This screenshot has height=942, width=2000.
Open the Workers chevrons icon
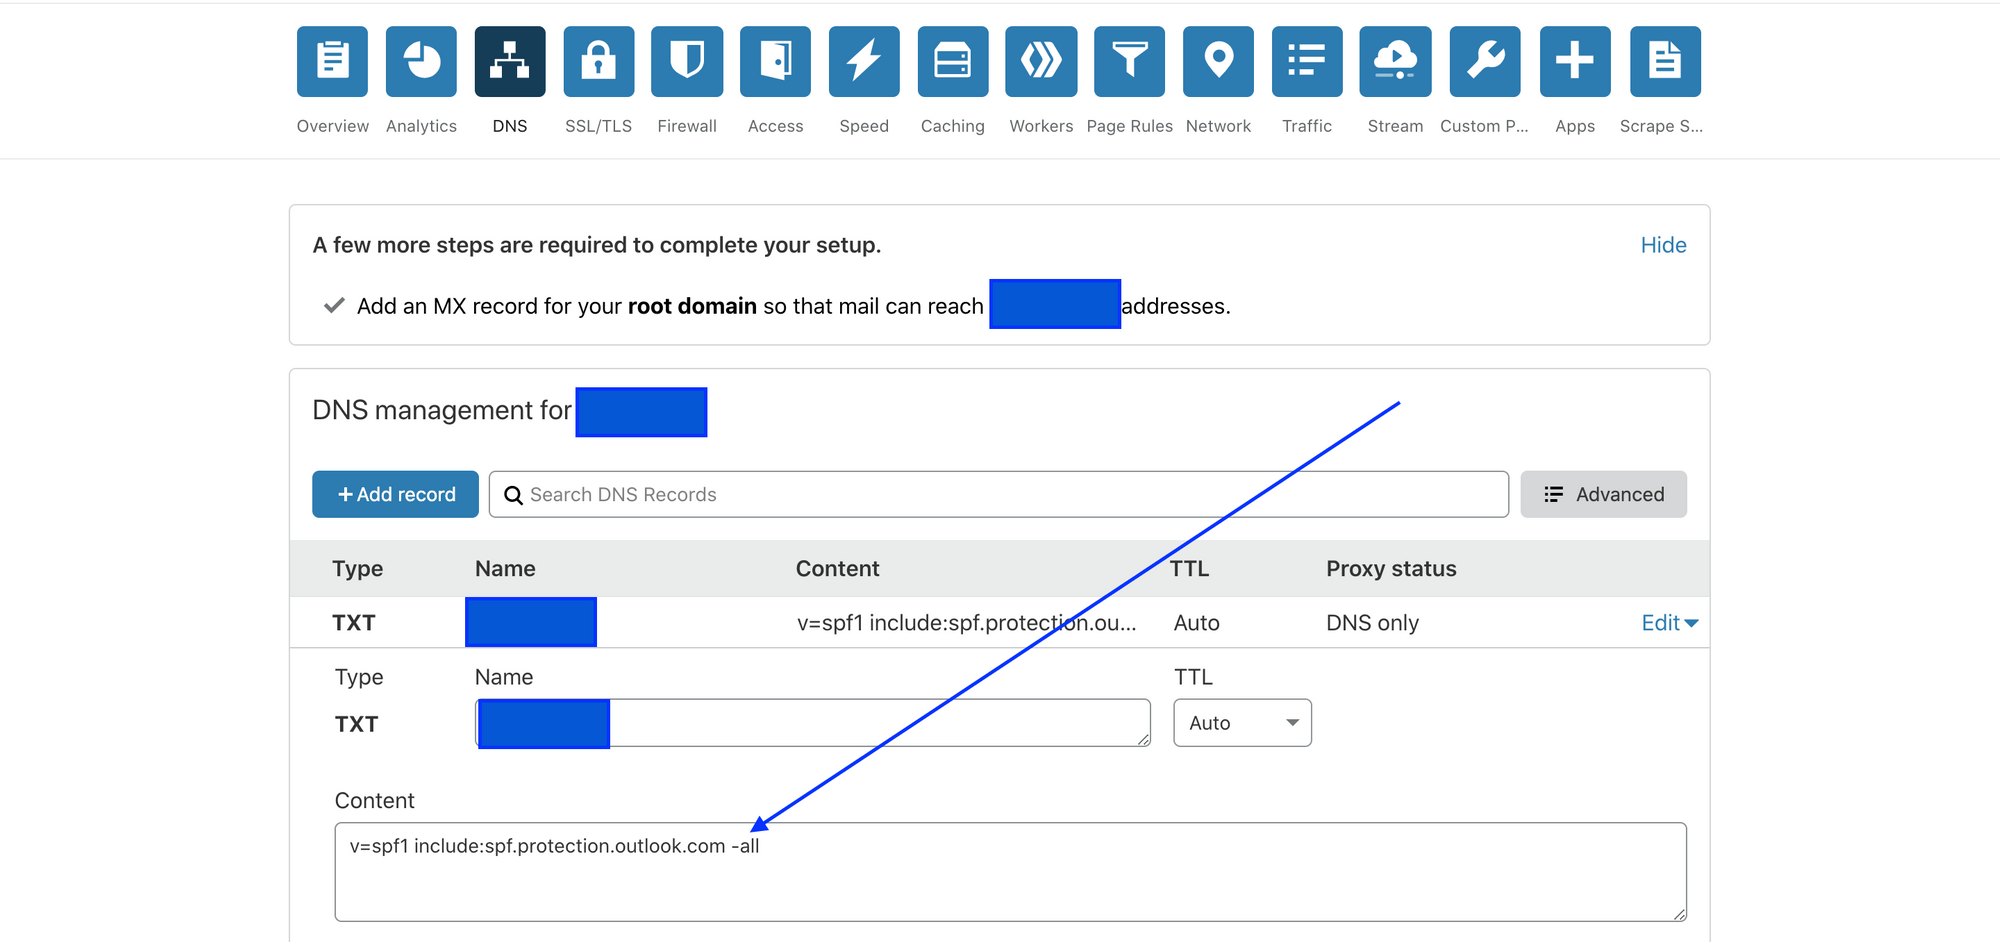point(1041,62)
